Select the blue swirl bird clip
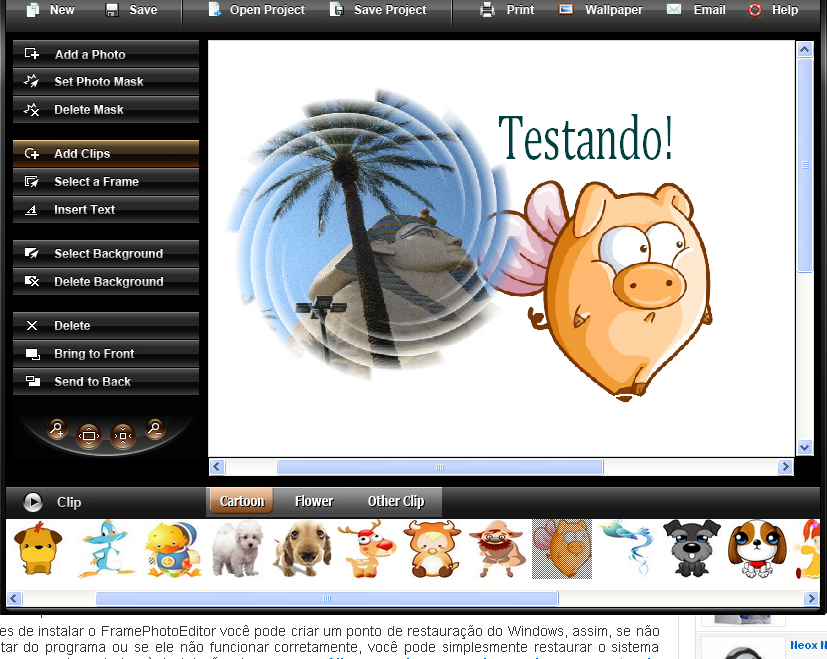827x659 pixels. coord(628,549)
